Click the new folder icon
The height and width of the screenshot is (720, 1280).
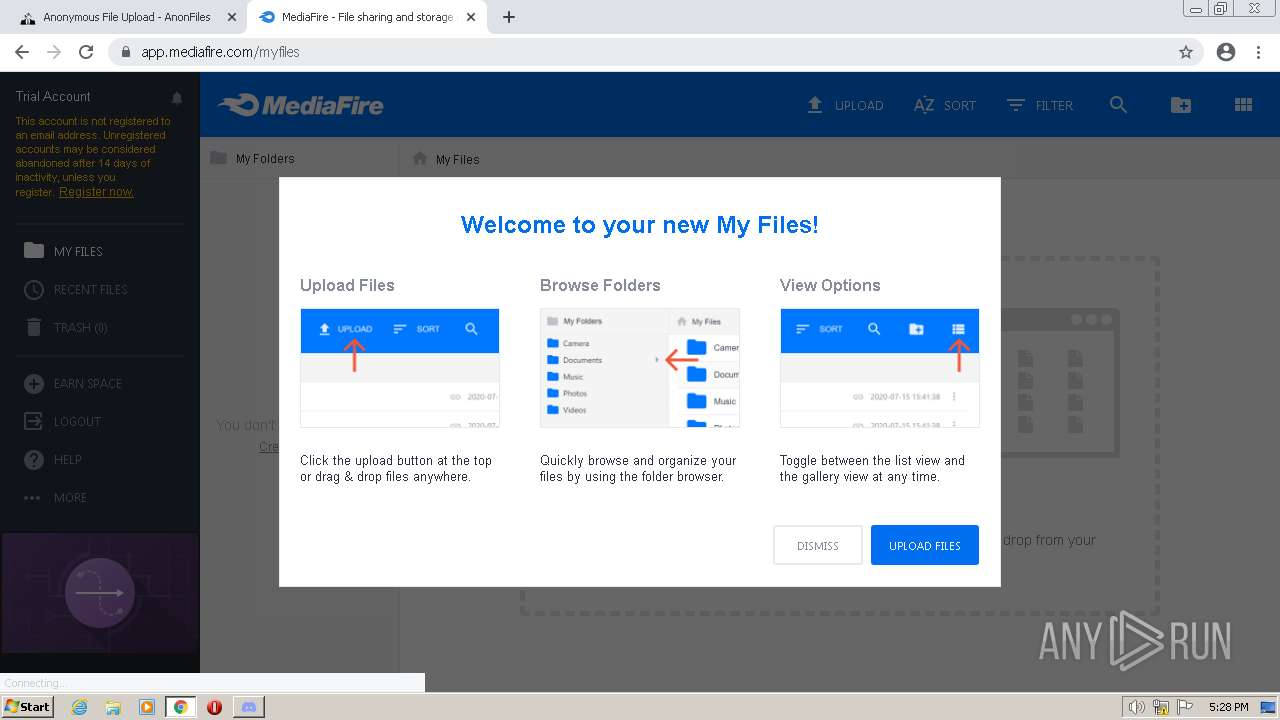pyautogui.click(x=1181, y=105)
